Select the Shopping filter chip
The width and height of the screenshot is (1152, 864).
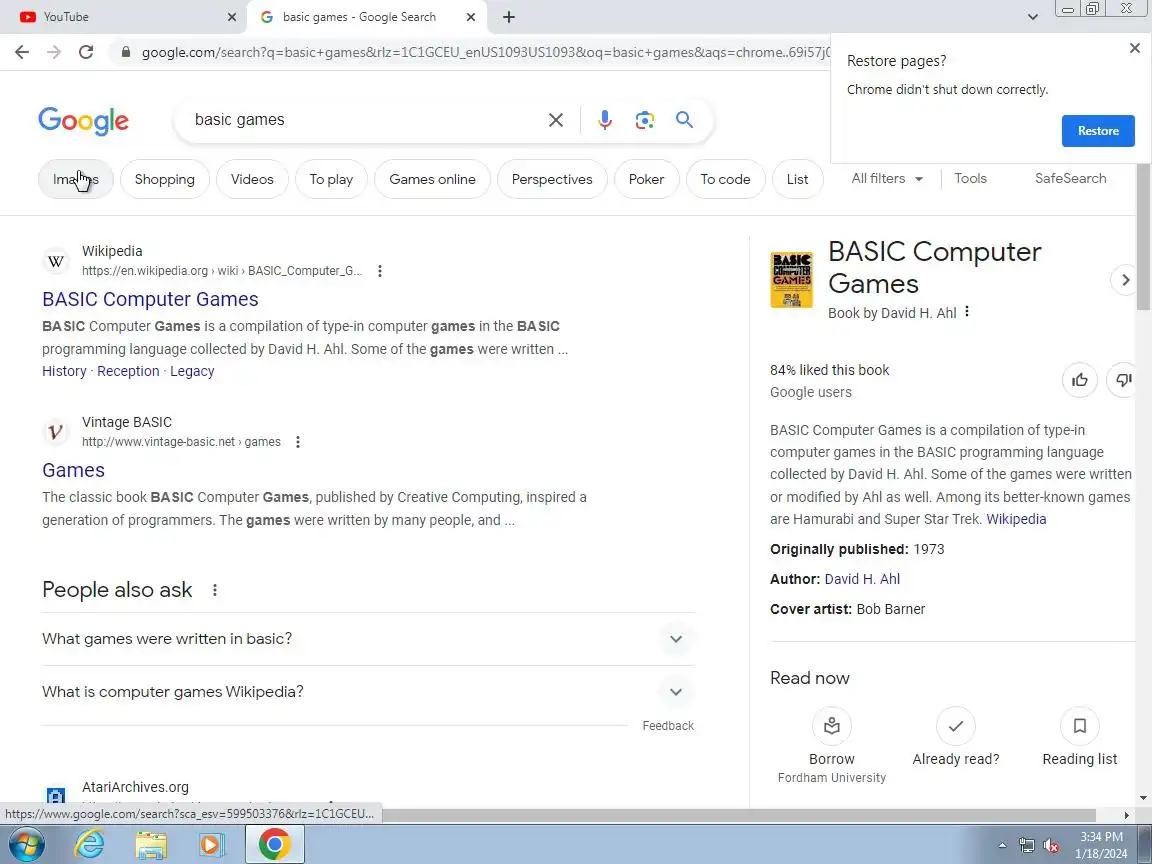[x=165, y=179]
